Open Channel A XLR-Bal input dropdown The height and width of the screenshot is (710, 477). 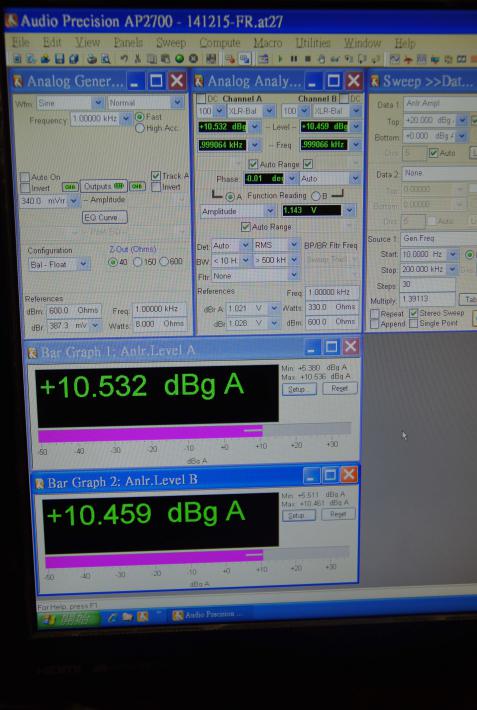click(x=269, y=110)
